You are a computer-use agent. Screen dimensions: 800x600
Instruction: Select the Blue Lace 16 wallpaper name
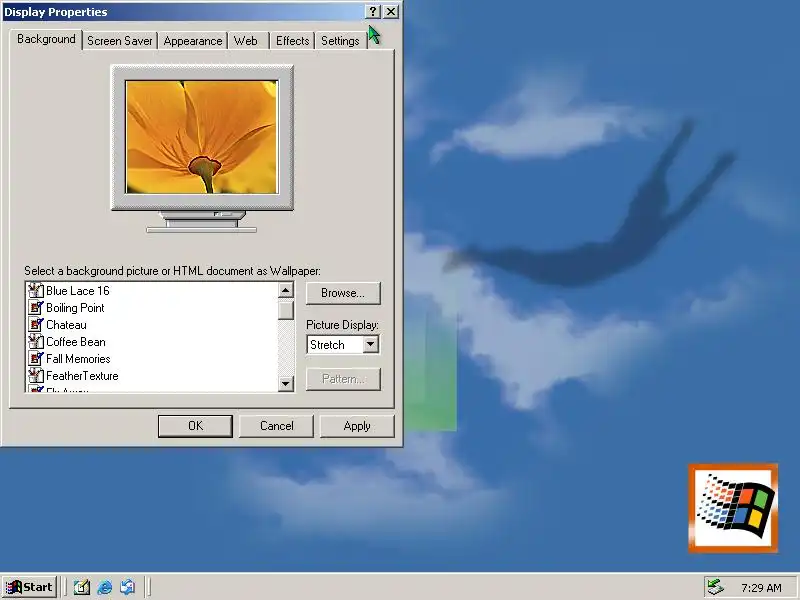(78, 291)
